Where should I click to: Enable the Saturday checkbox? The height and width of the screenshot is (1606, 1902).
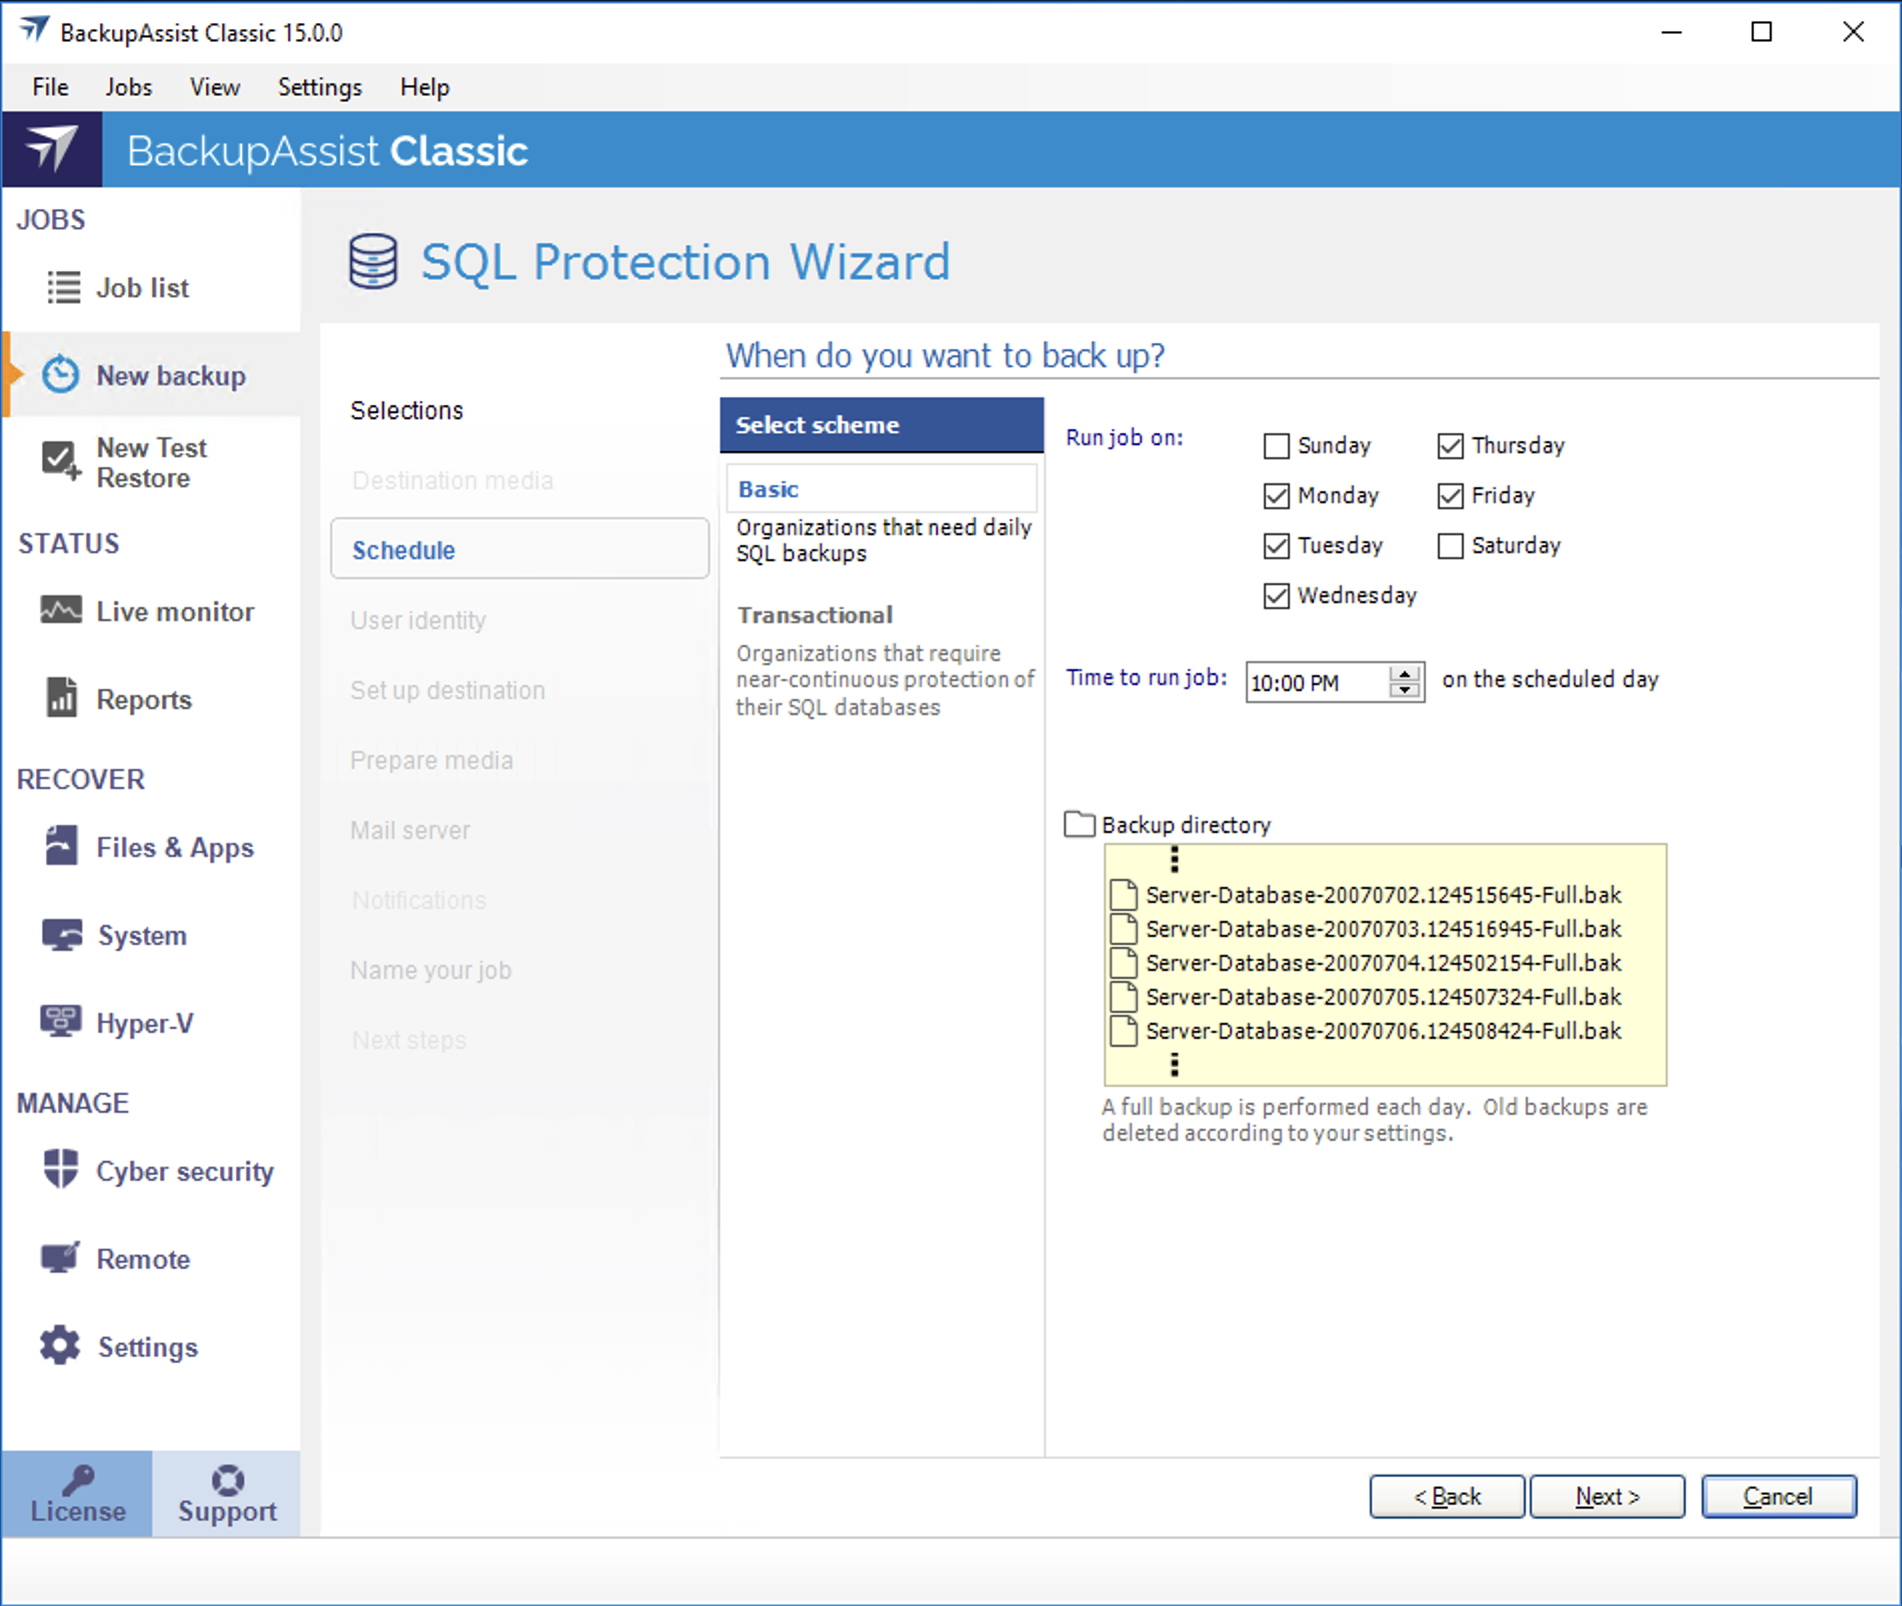1450,546
